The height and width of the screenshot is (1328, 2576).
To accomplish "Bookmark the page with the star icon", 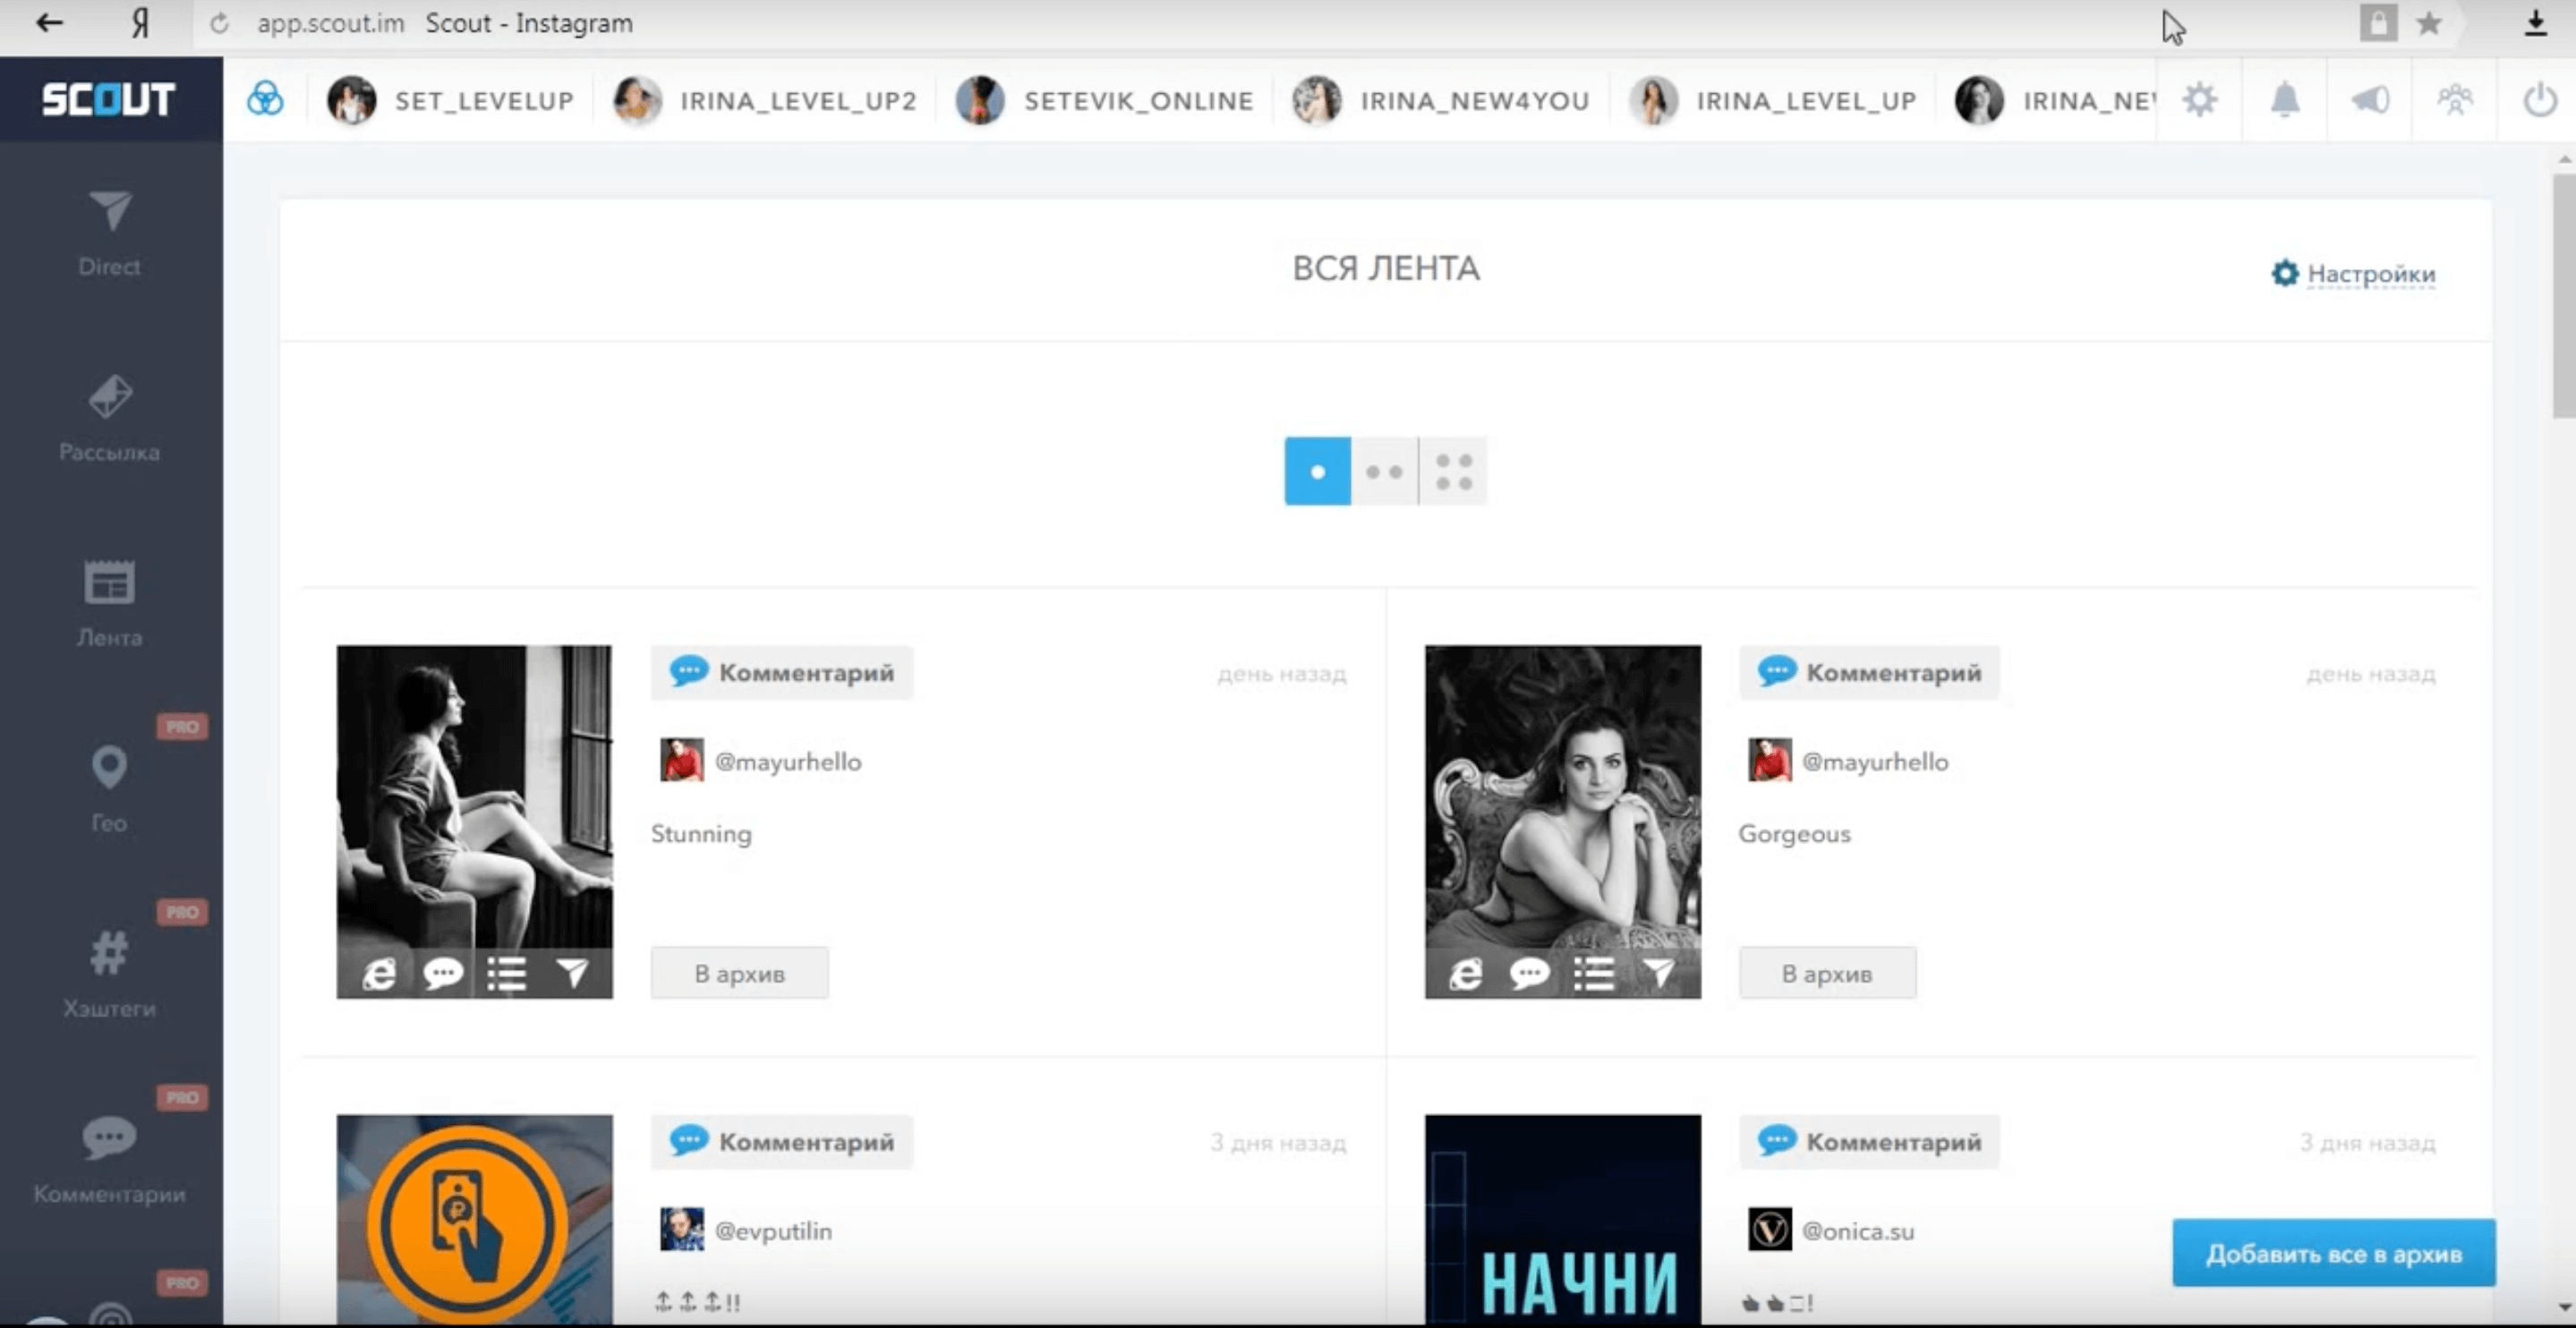I will (x=2429, y=23).
